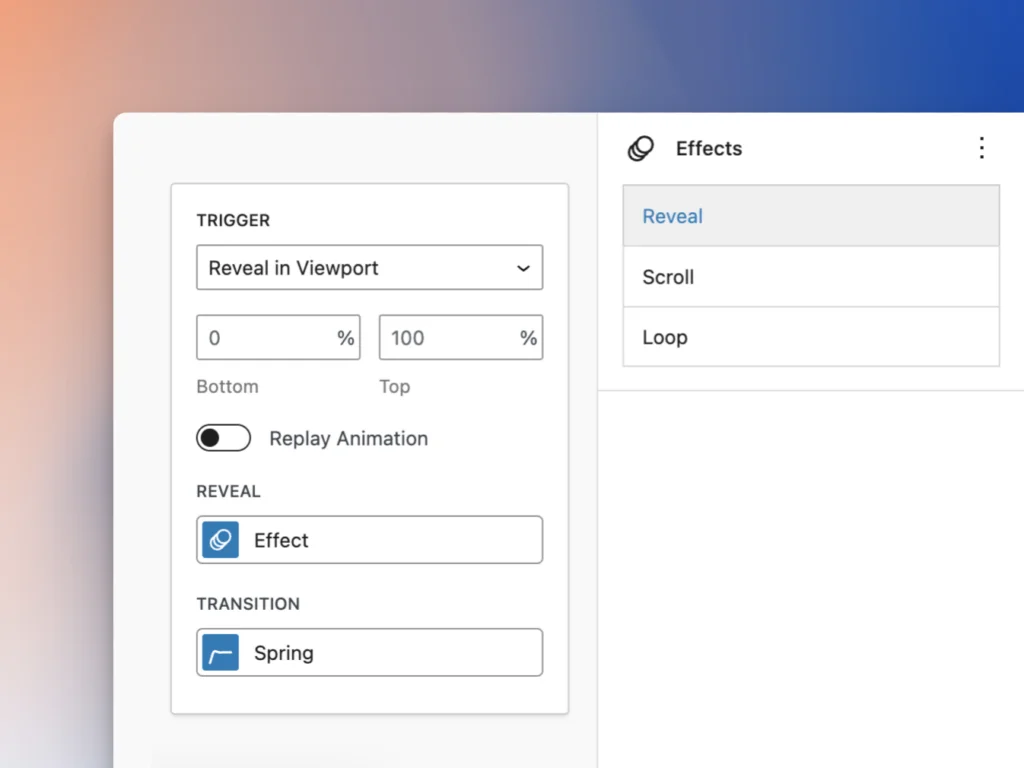Screen dimensions: 1024x768
Task: Click the chevron arrow on Trigger dropdown
Action: pyautogui.click(x=522, y=268)
